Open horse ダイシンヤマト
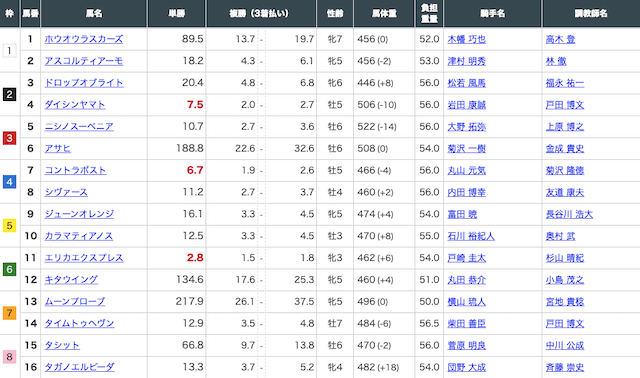 [75, 105]
